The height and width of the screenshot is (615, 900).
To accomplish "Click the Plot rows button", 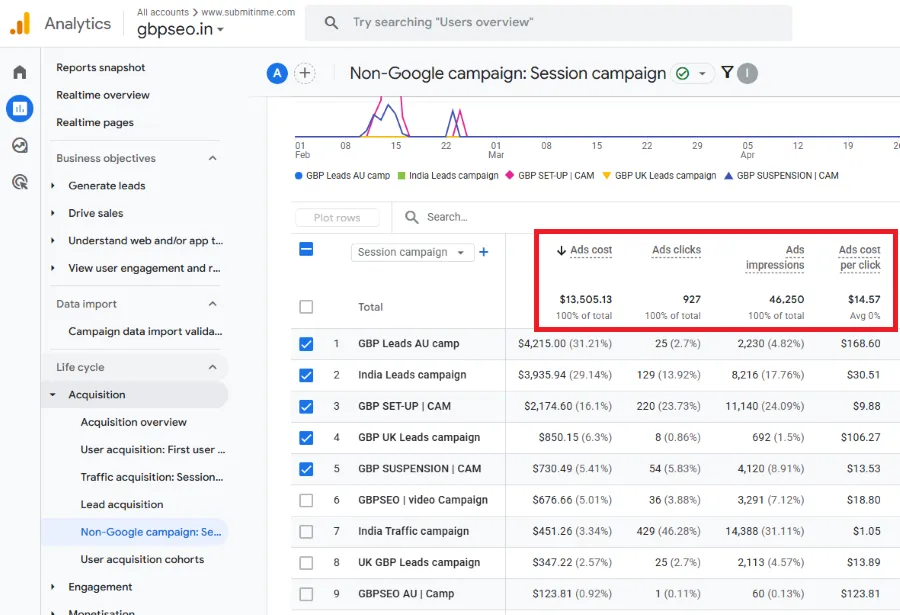I will pos(337,218).
